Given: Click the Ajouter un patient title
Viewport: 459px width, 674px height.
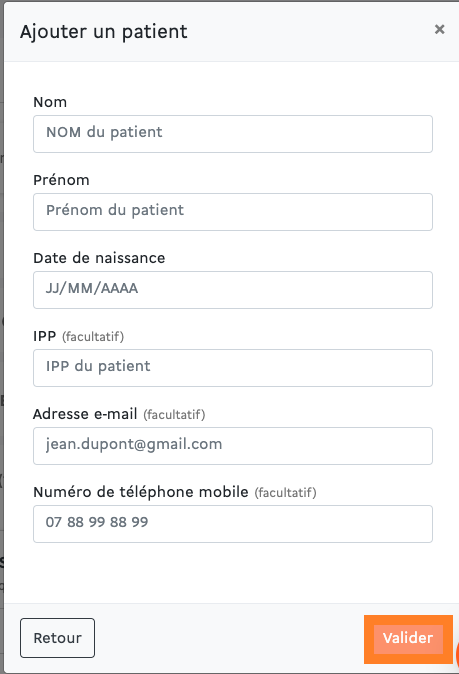Looking at the screenshot, I should click(x=104, y=31).
